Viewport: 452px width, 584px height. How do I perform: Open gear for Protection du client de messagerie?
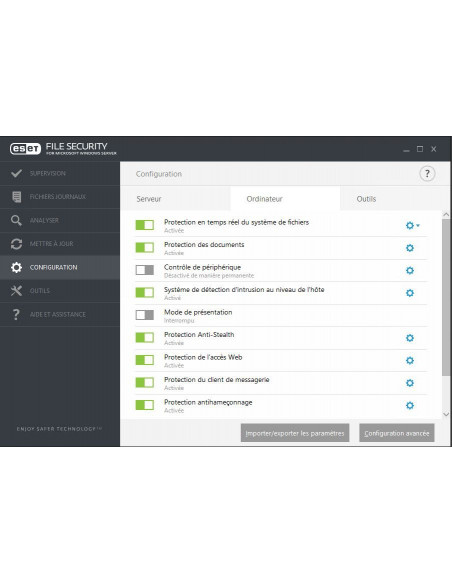(410, 383)
